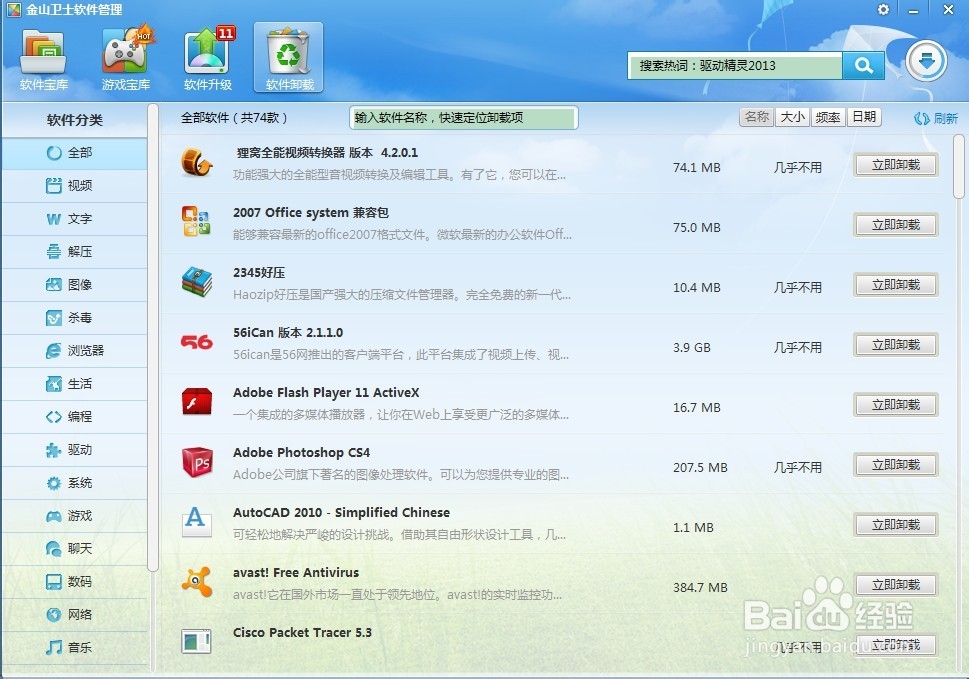Select the 游戏 games category
Image resolution: width=969 pixels, height=679 pixels.
[x=74, y=515]
